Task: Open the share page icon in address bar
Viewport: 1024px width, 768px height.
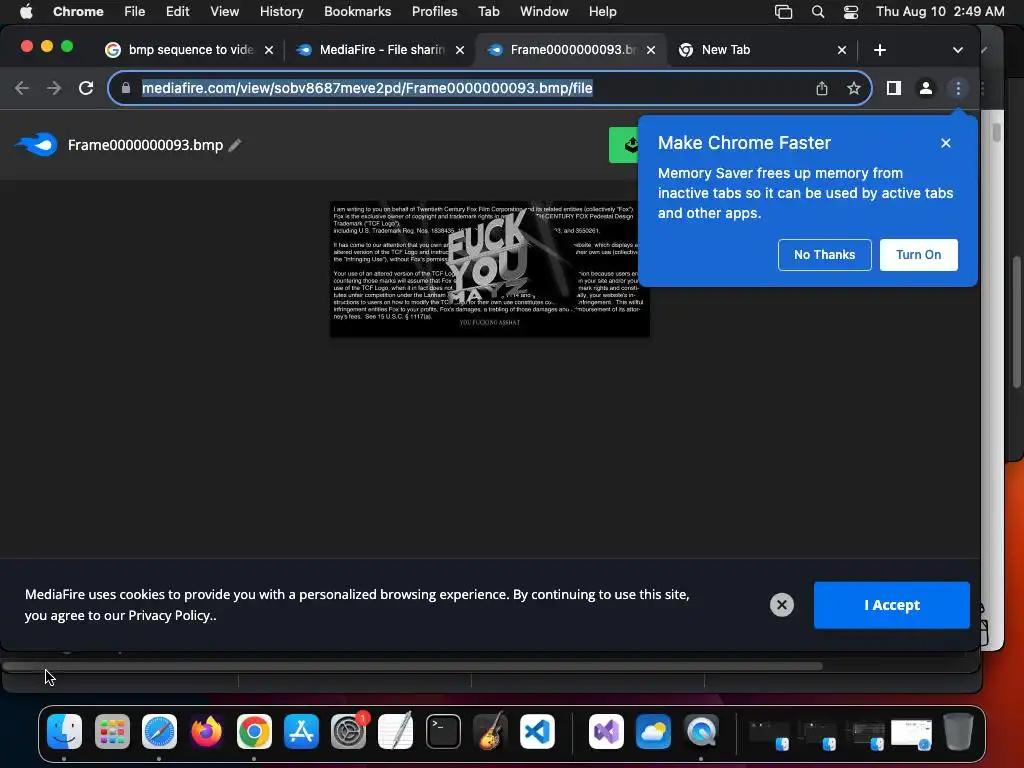Action: (822, 88)
